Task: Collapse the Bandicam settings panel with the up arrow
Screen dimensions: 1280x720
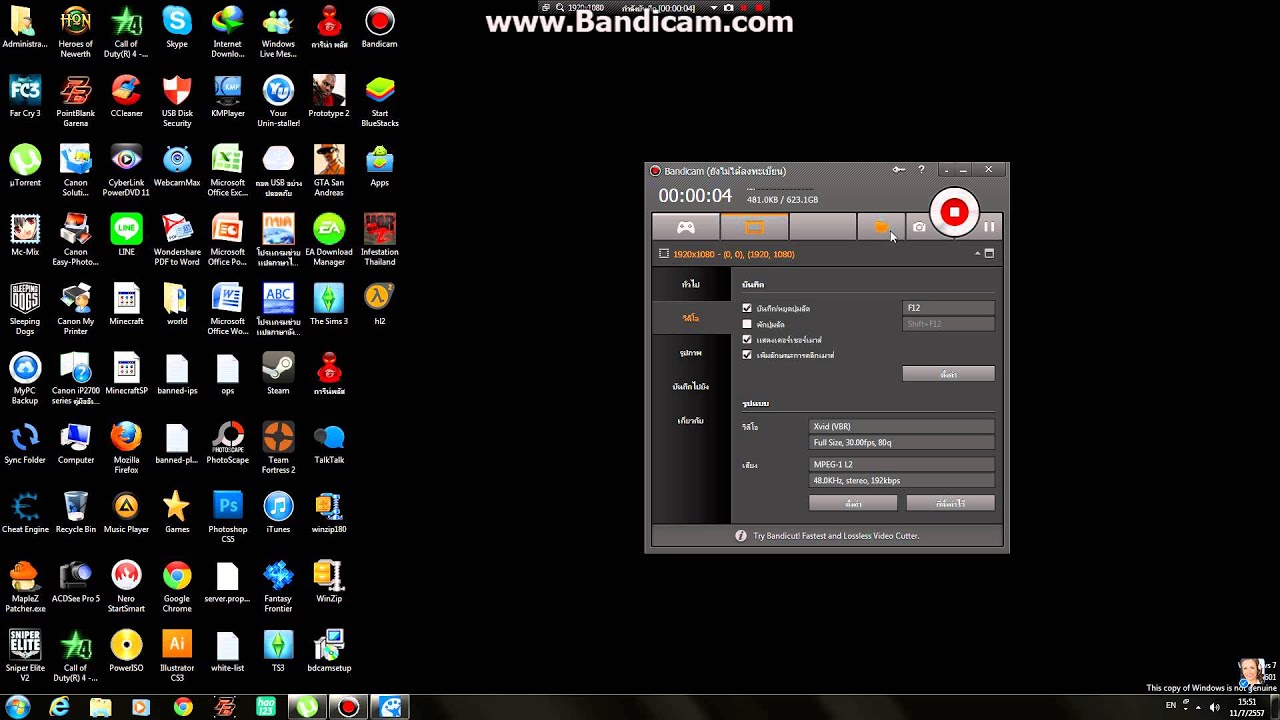Action: tap(977, 254)
